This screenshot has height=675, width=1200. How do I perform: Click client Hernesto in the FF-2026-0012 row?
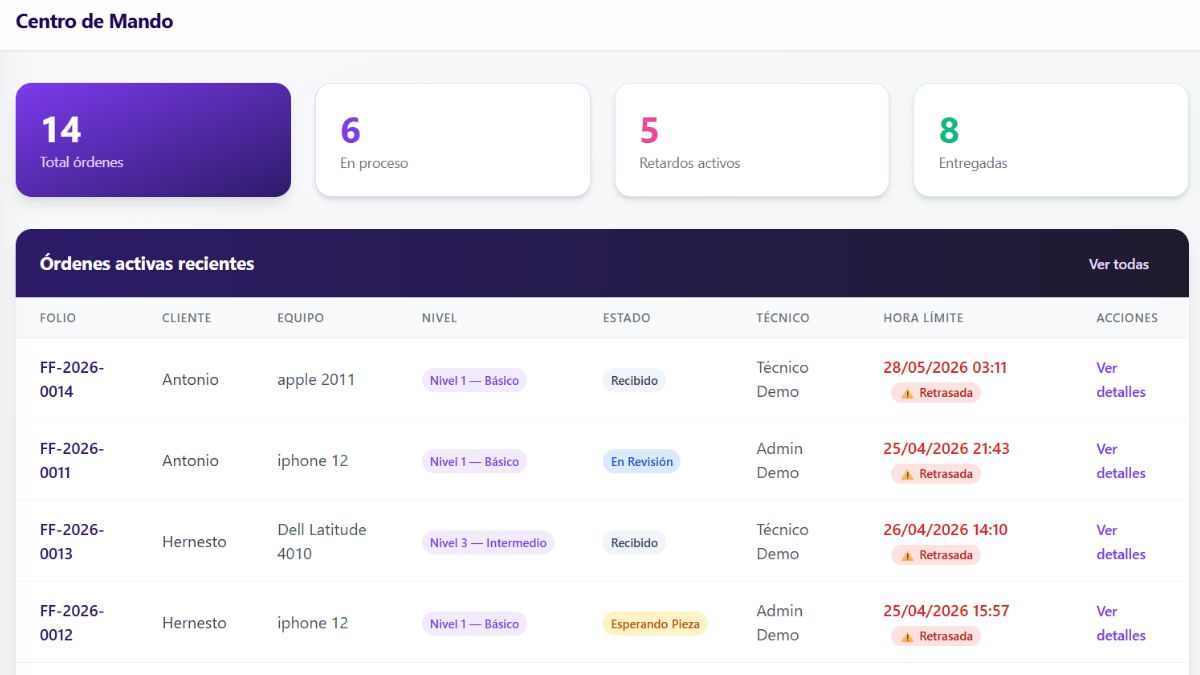(194, 623)
